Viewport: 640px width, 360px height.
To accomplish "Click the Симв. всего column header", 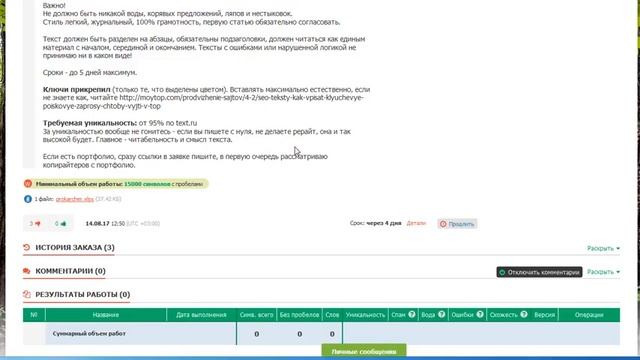I will (x=257, y=315).
